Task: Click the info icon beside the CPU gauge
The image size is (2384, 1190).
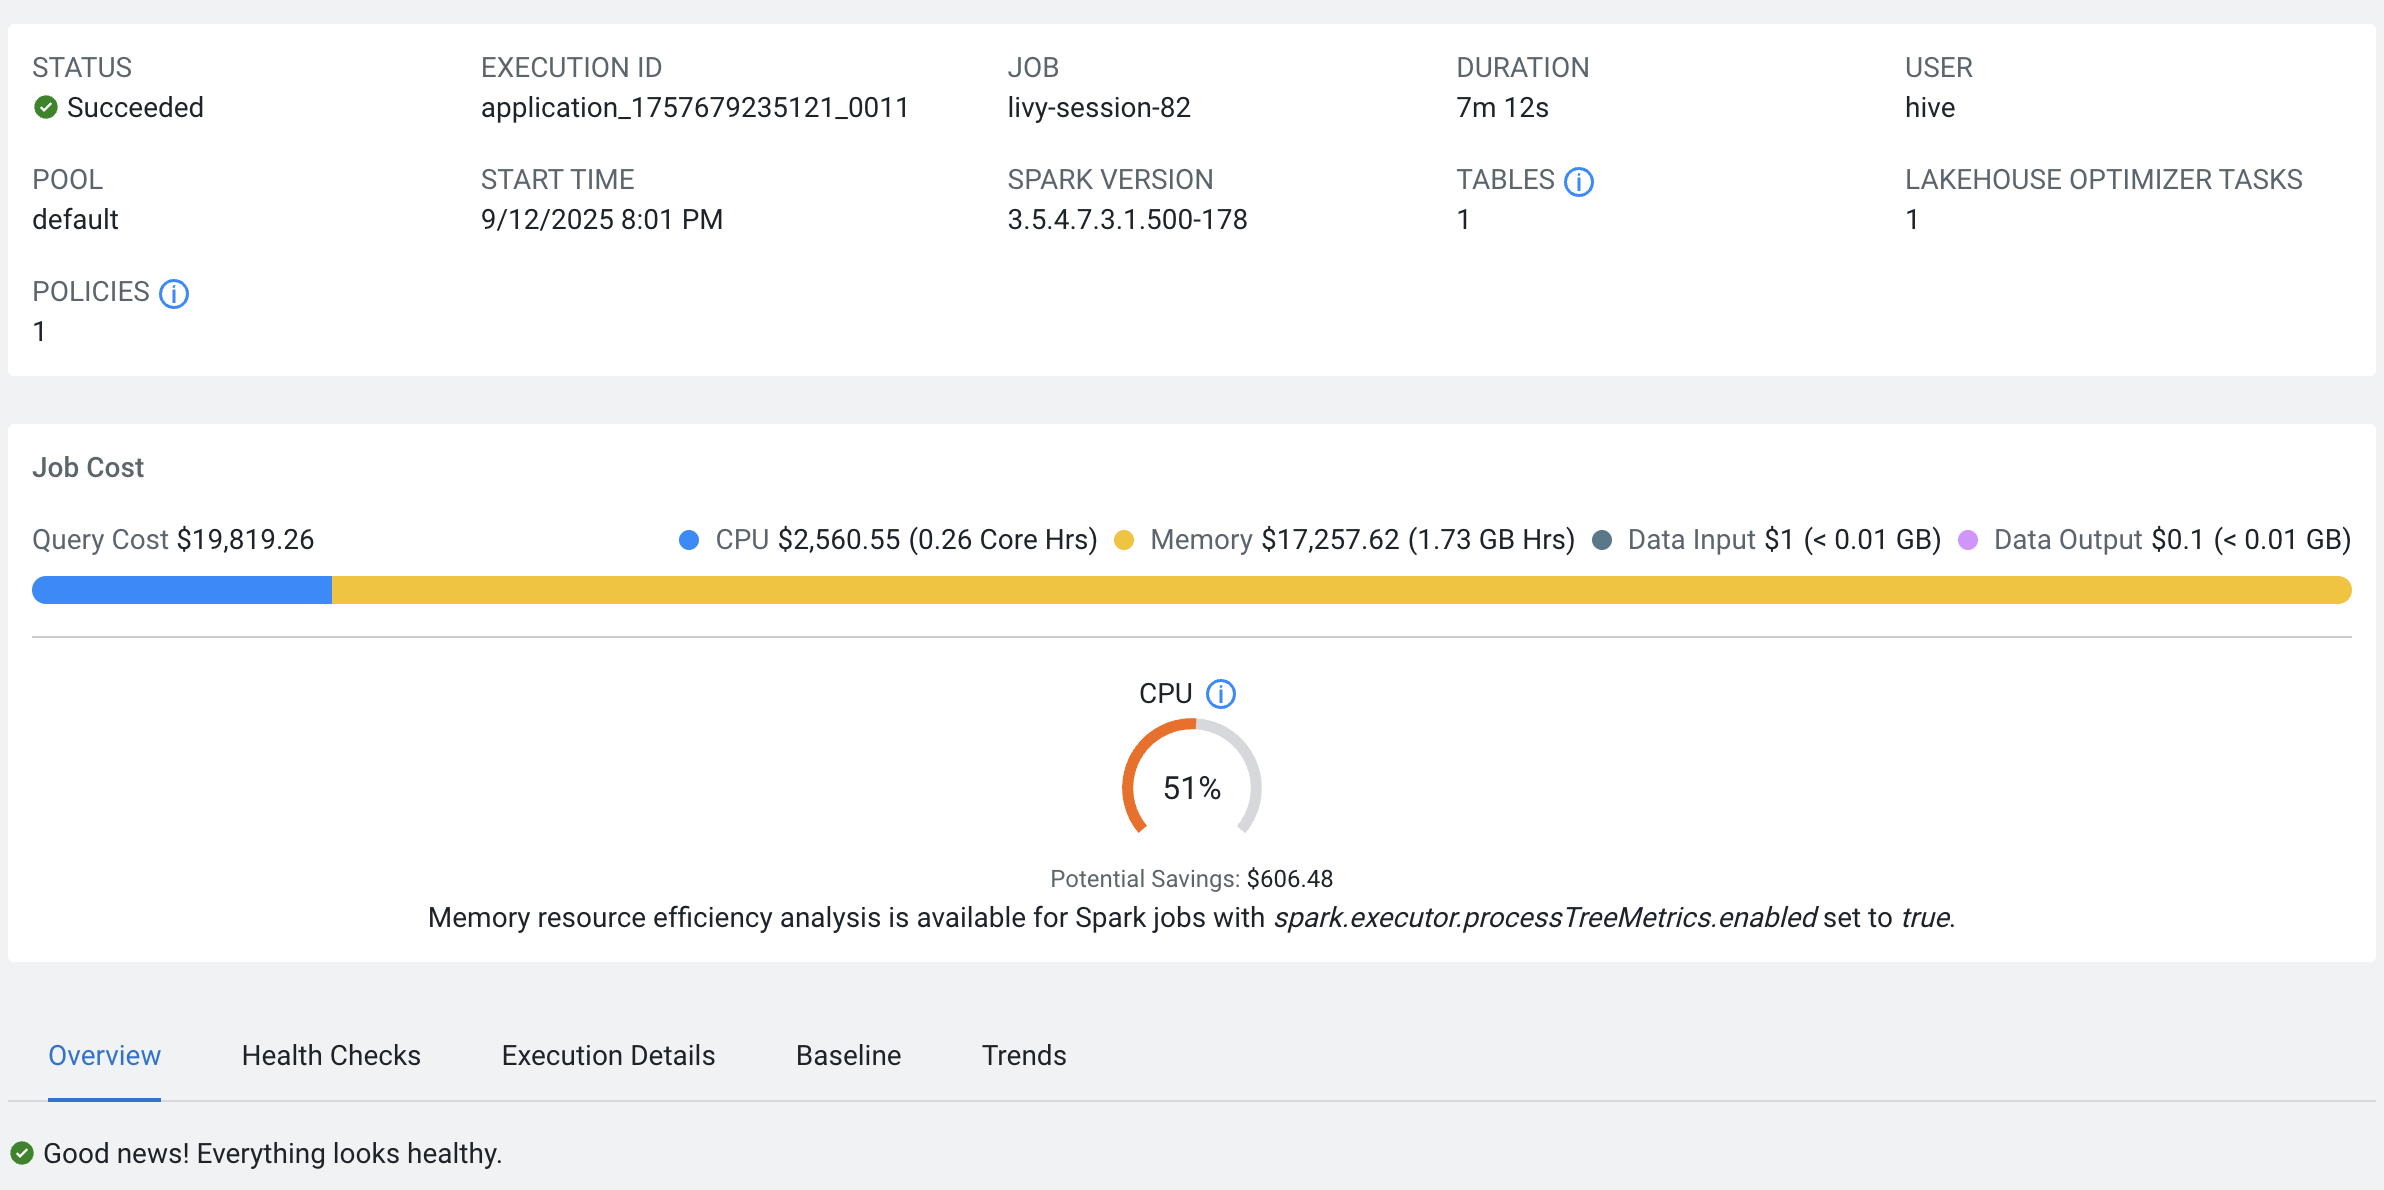Action: click(1220, 693)
